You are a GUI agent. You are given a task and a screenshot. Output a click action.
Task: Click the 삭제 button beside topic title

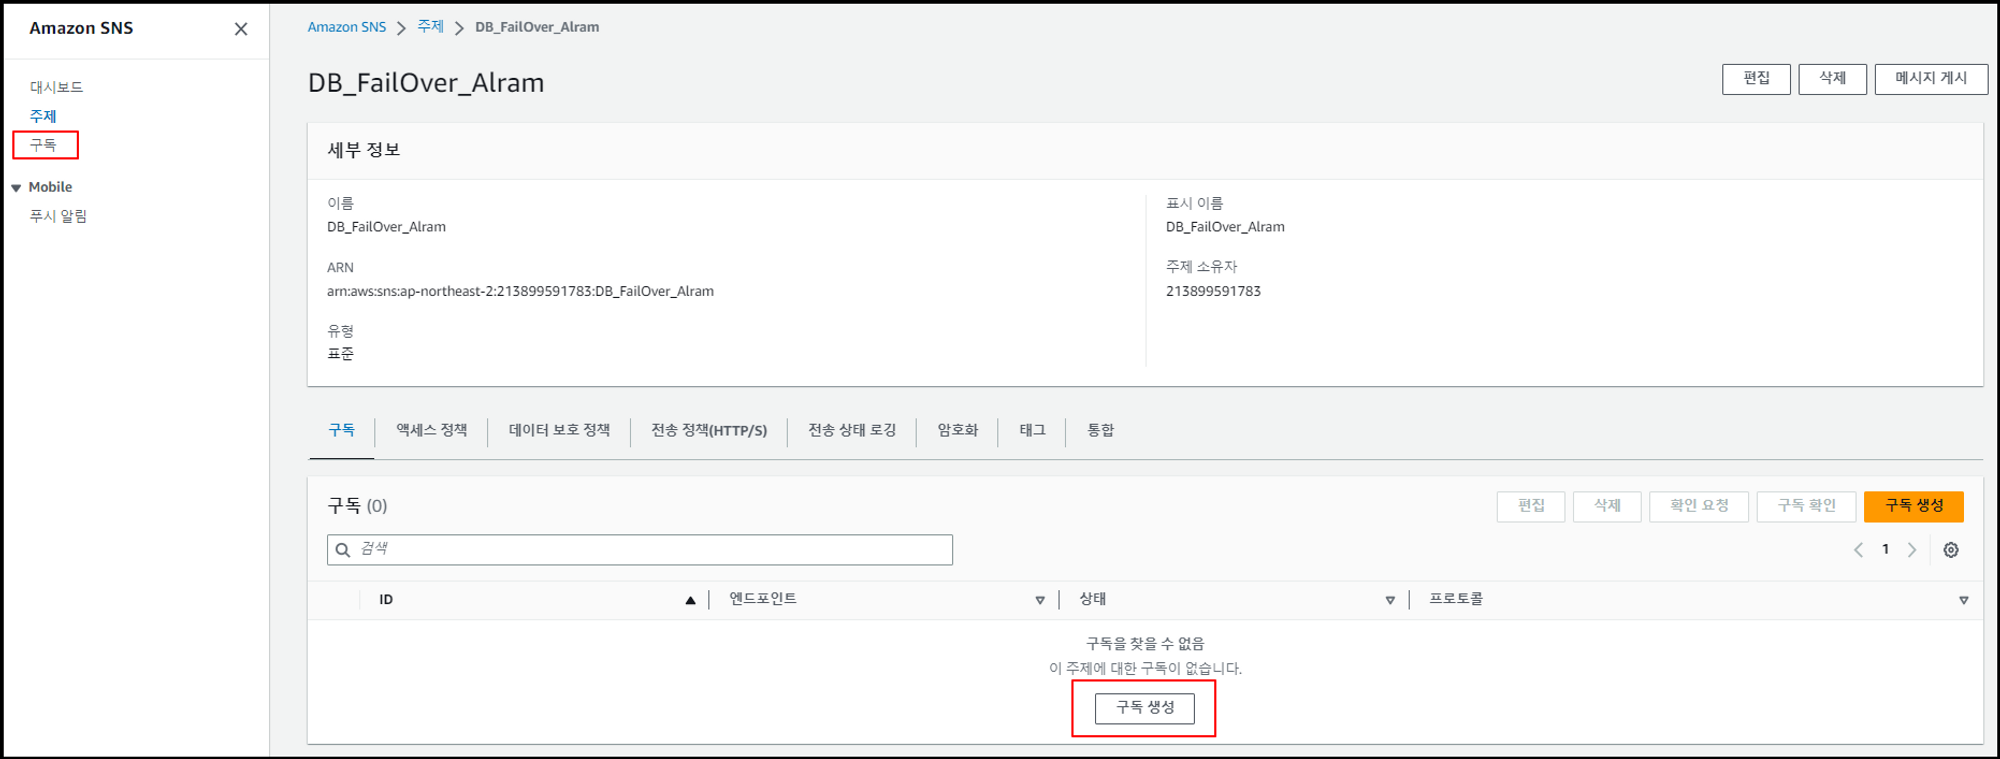[1832, 79]
